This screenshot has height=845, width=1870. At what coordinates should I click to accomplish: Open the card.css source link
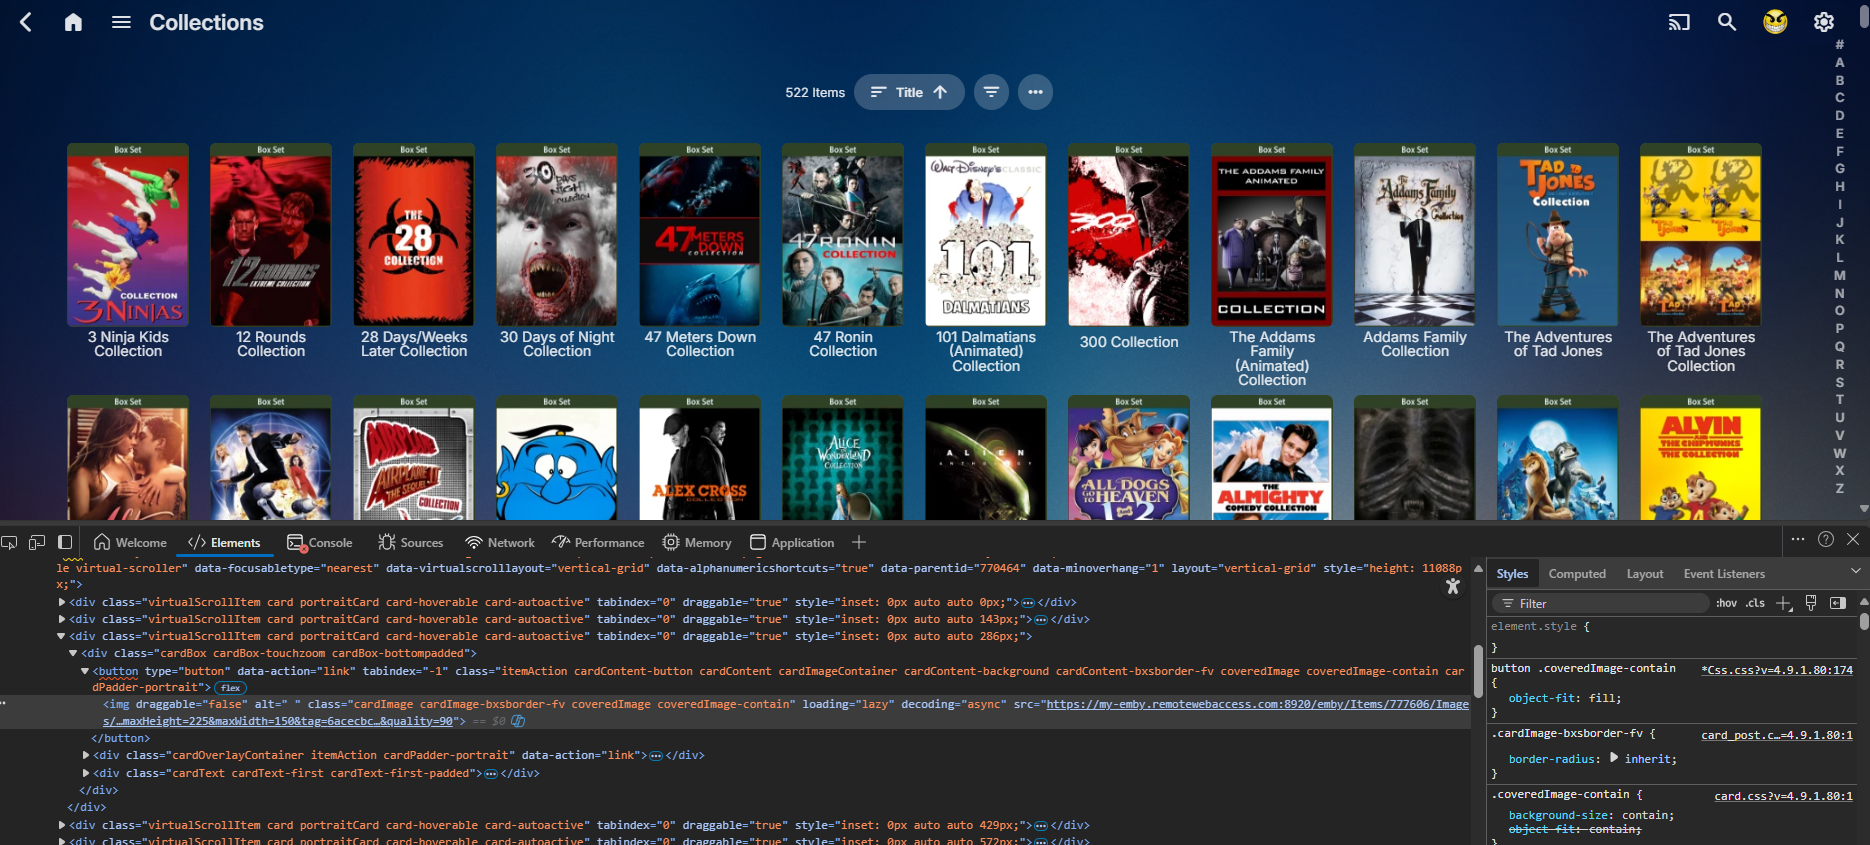pos(1783,796)
